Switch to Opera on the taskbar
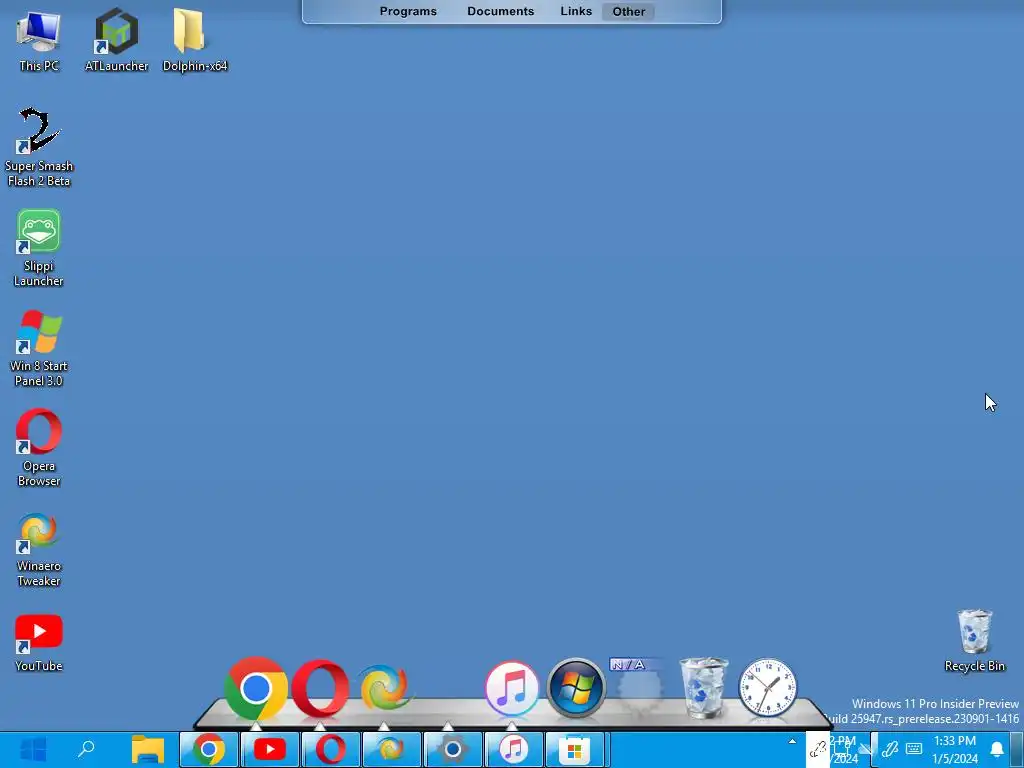1024x768 pixels. (x=330, y=750)
